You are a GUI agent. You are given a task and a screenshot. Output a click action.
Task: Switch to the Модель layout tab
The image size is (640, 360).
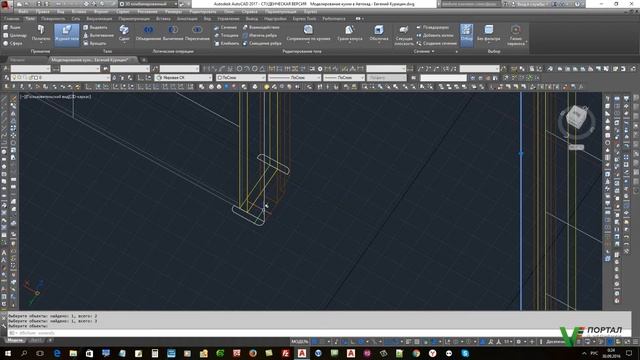[15, 340]
